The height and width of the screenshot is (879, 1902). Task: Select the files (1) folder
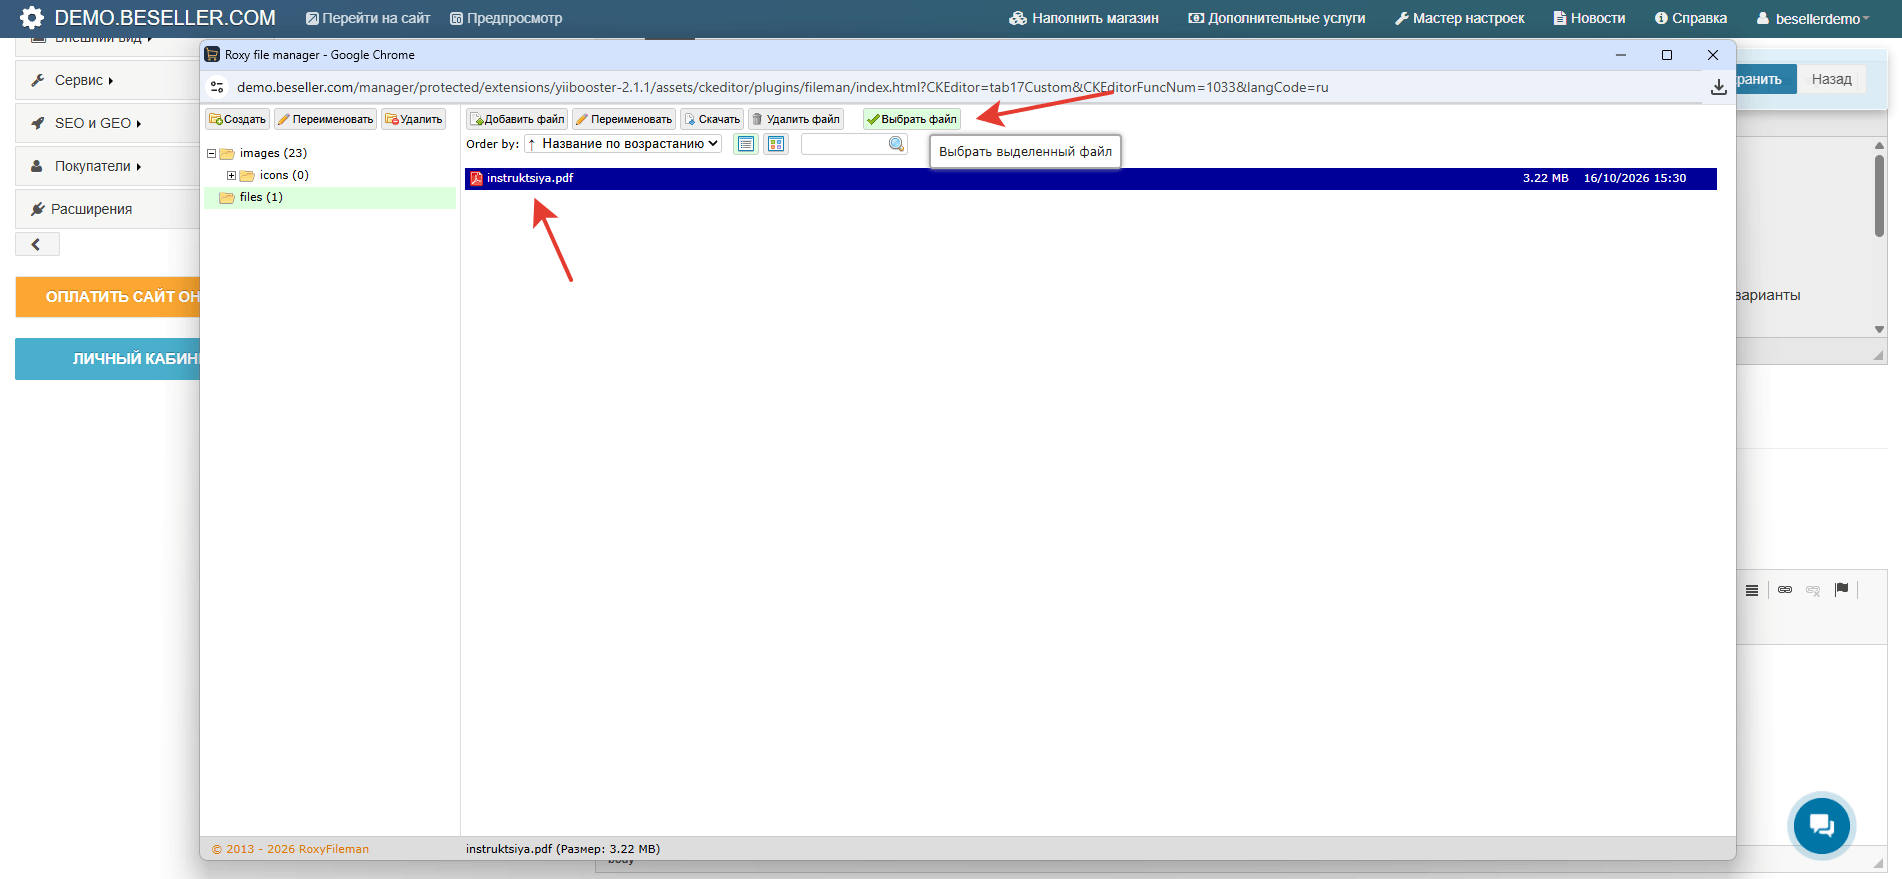coord(330,197)
